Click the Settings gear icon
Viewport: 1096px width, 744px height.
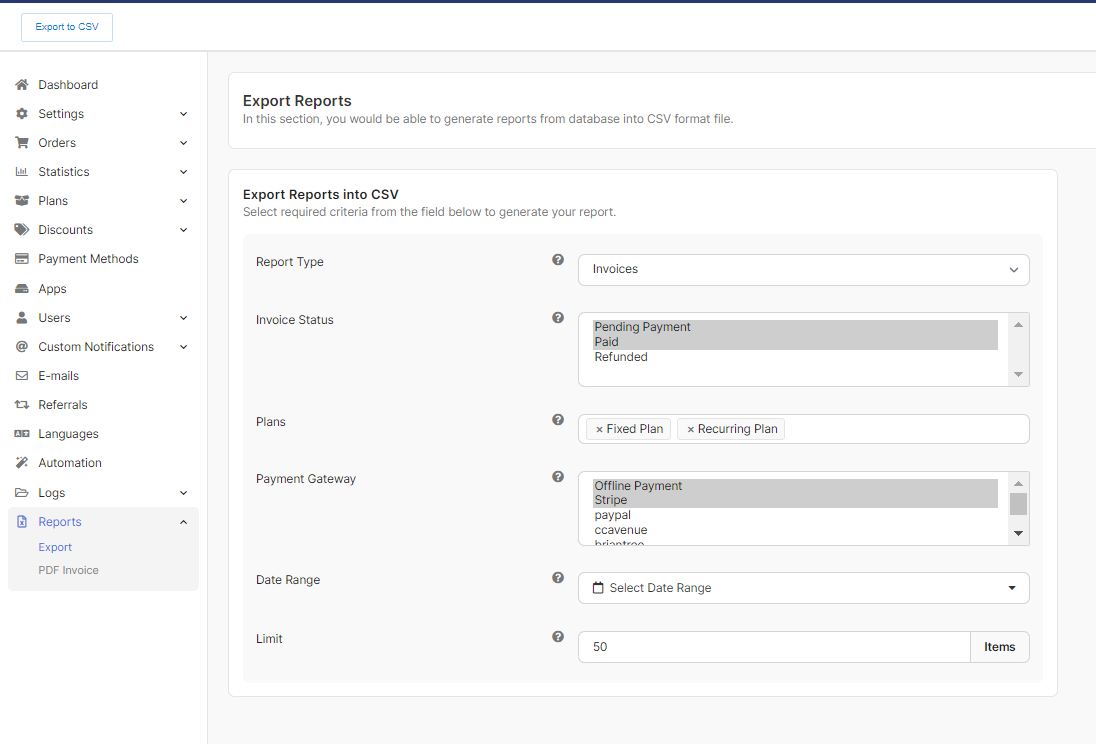tap(22, 113)
